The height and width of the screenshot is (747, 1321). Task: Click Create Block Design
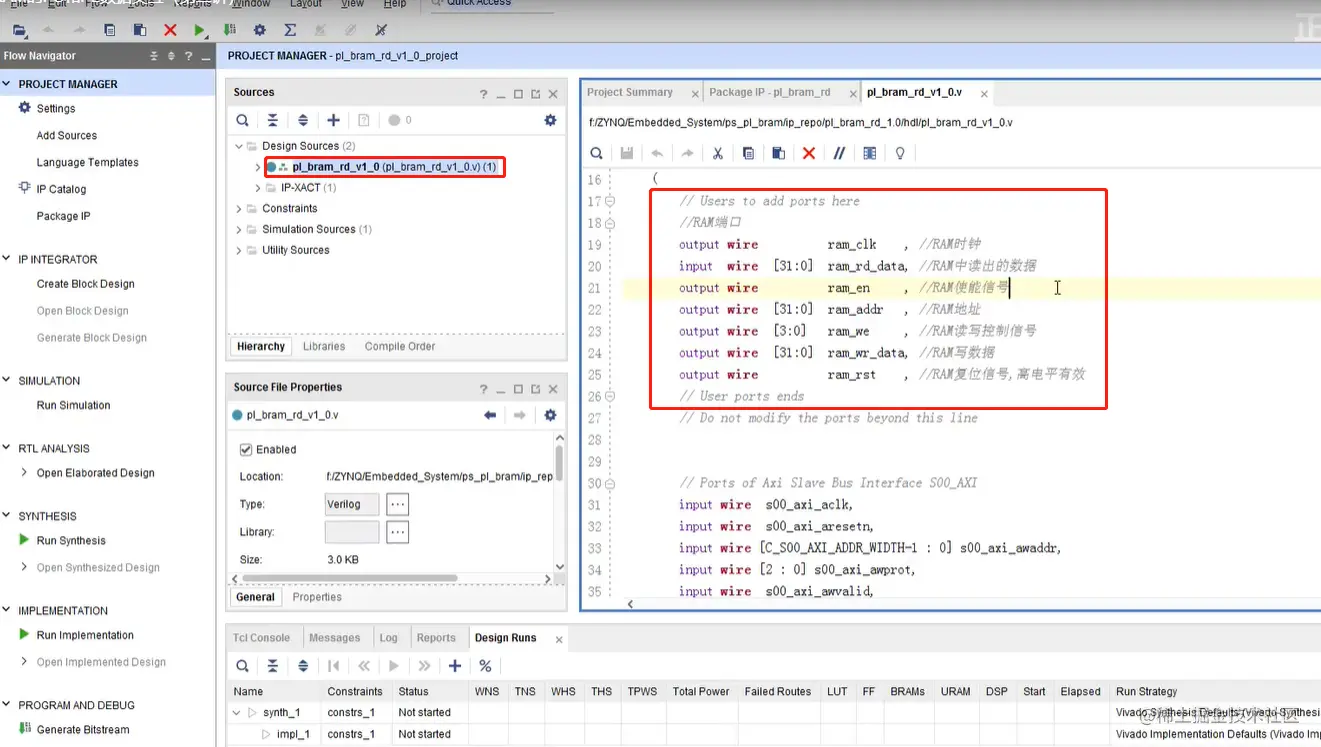(85, 284)
